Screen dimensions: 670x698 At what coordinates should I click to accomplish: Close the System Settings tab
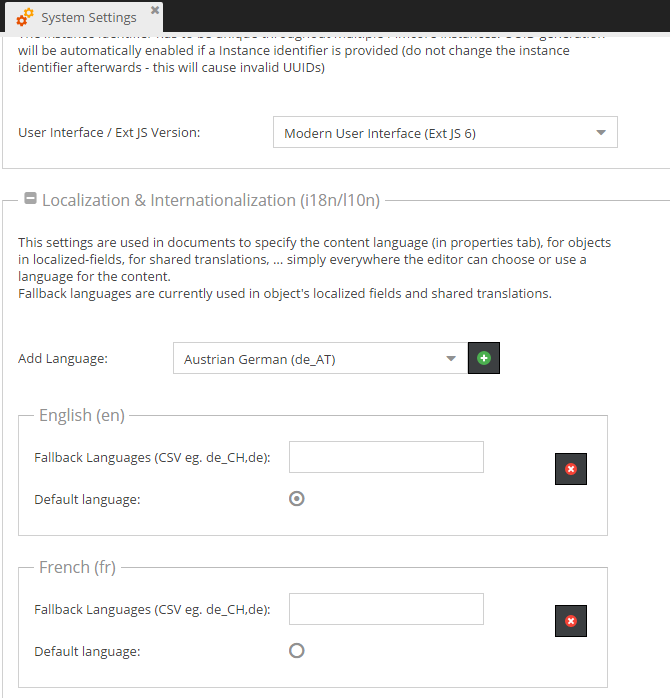[x=154, y=11]
